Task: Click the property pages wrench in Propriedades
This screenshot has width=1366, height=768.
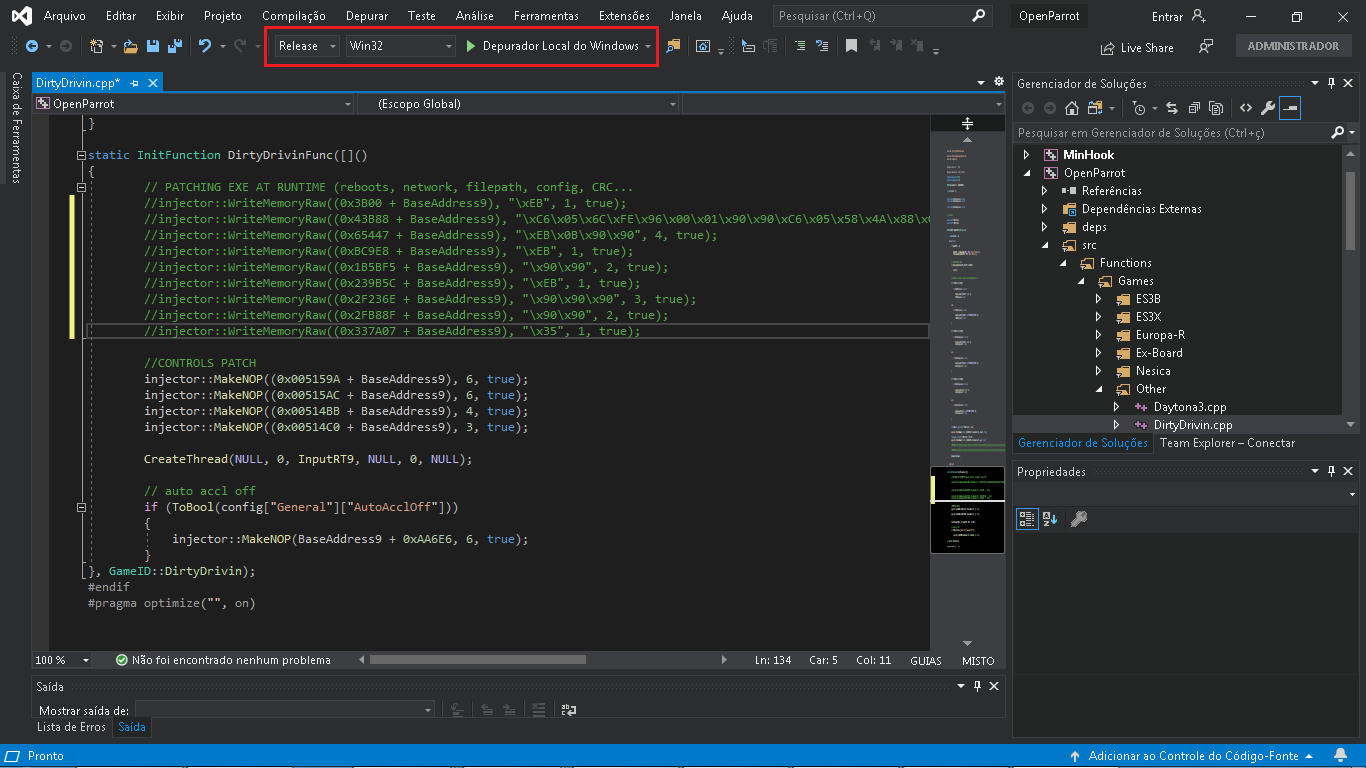Action: click(1079, 518)
